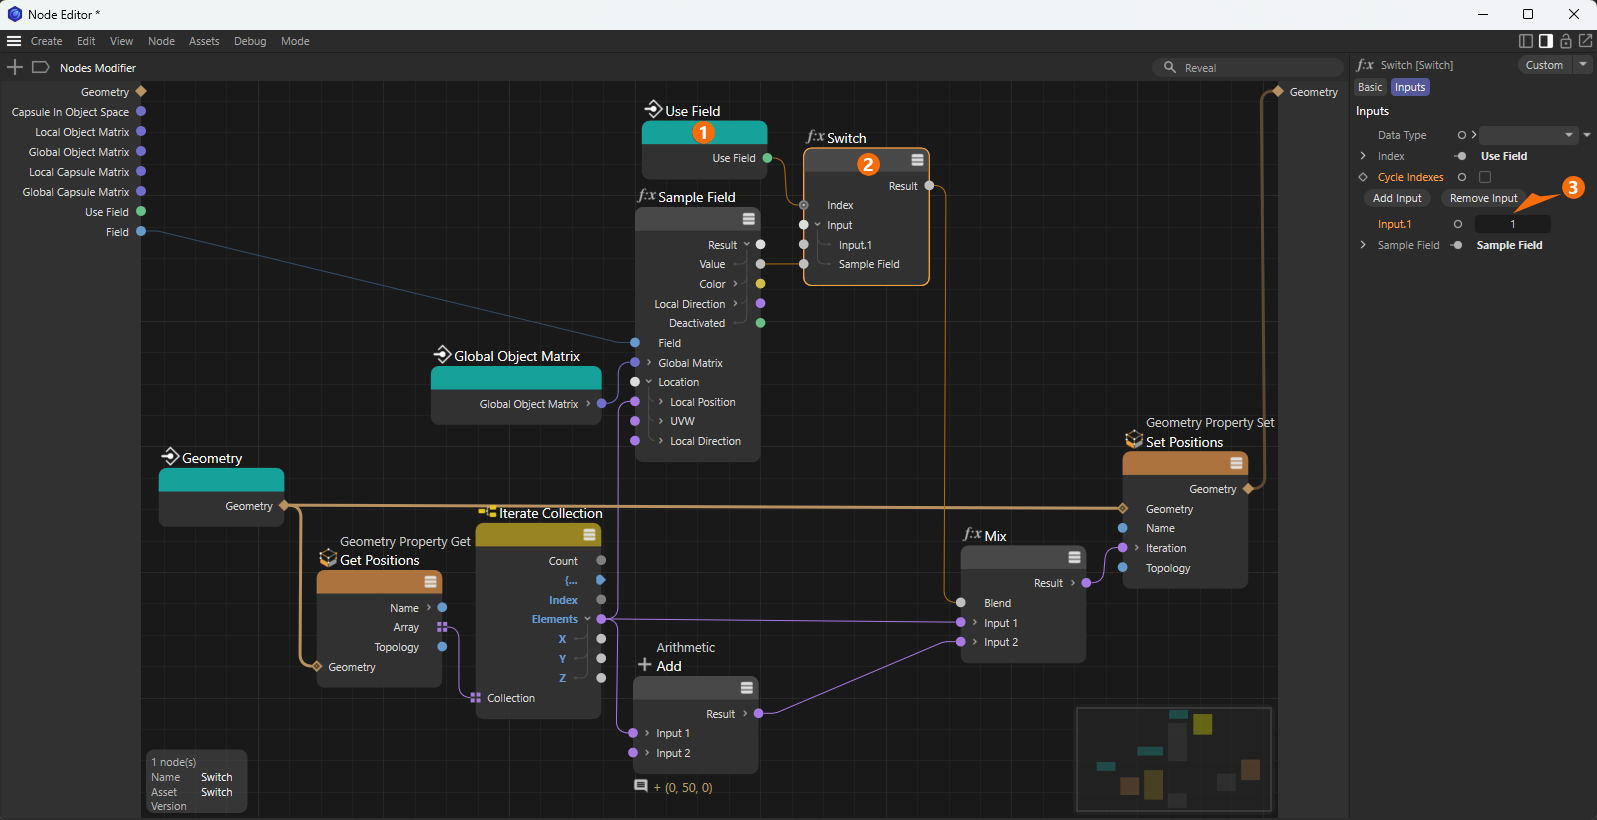Viewport: 1597px width, 820px height.
Task: Toggle the attribute panel lock icon
Action: click(1566, 41)
